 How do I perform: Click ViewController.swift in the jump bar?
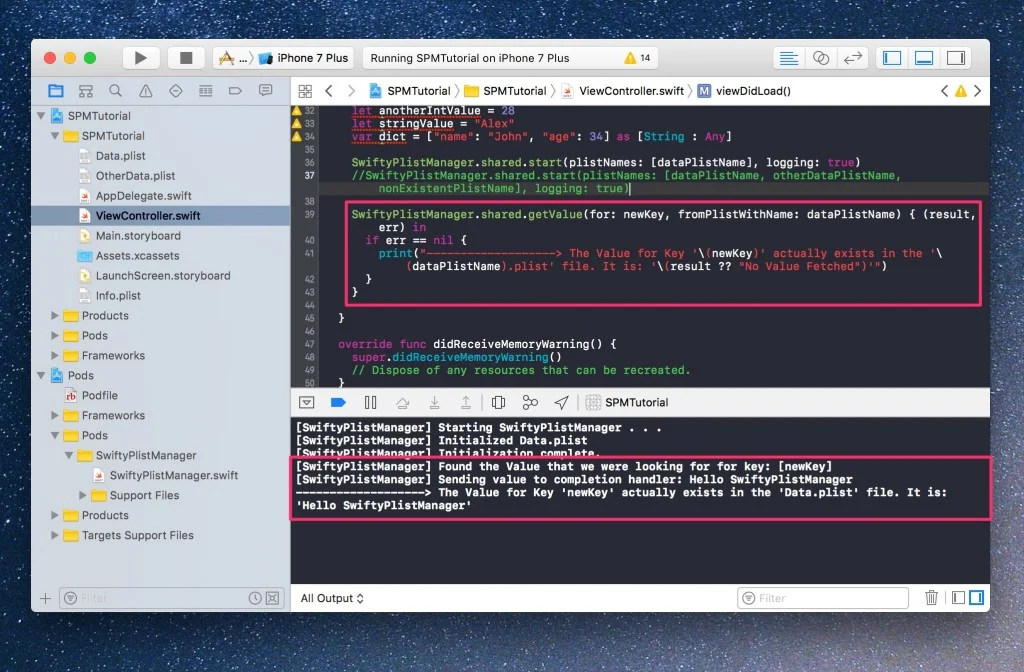(623, 91)
